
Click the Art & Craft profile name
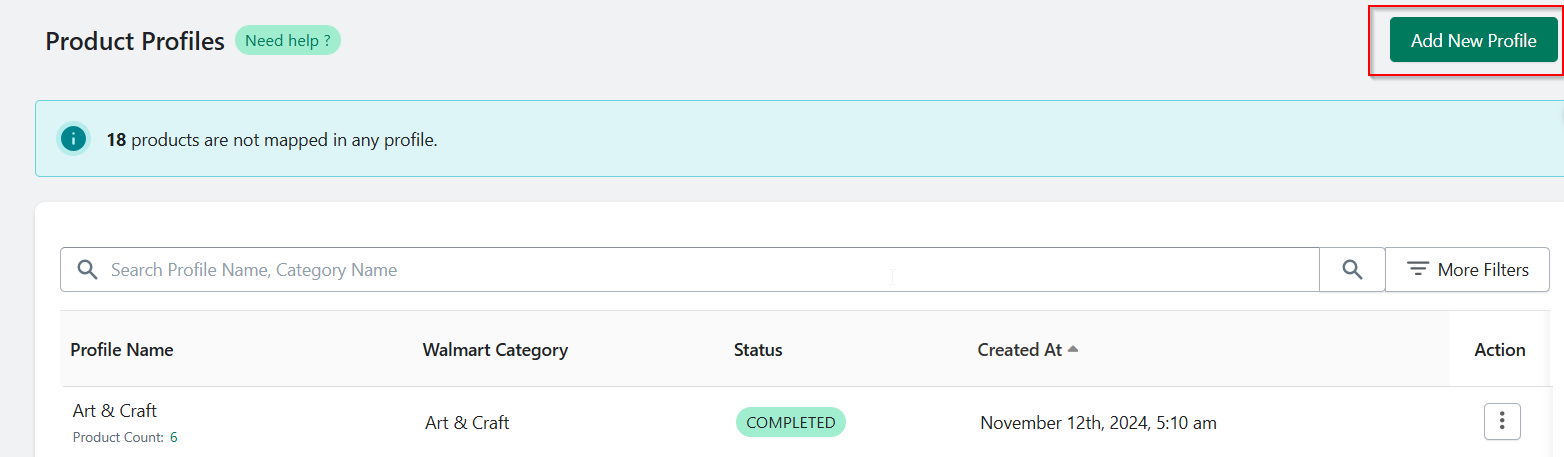click(115, 410)
